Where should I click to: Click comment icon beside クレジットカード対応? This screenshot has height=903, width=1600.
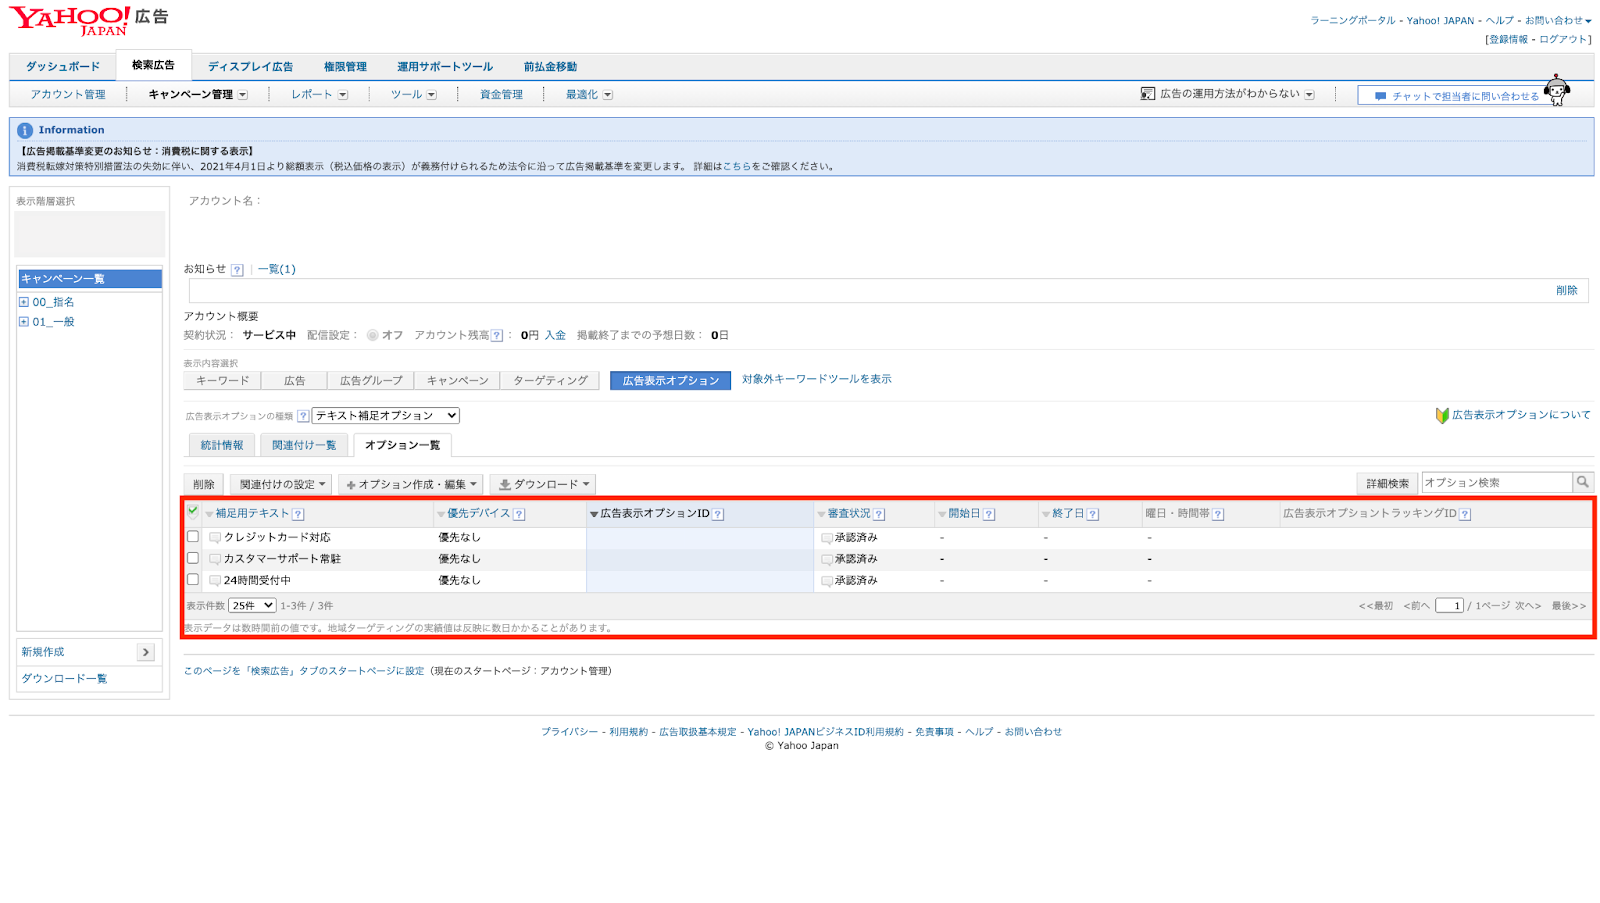coord(215,538)
